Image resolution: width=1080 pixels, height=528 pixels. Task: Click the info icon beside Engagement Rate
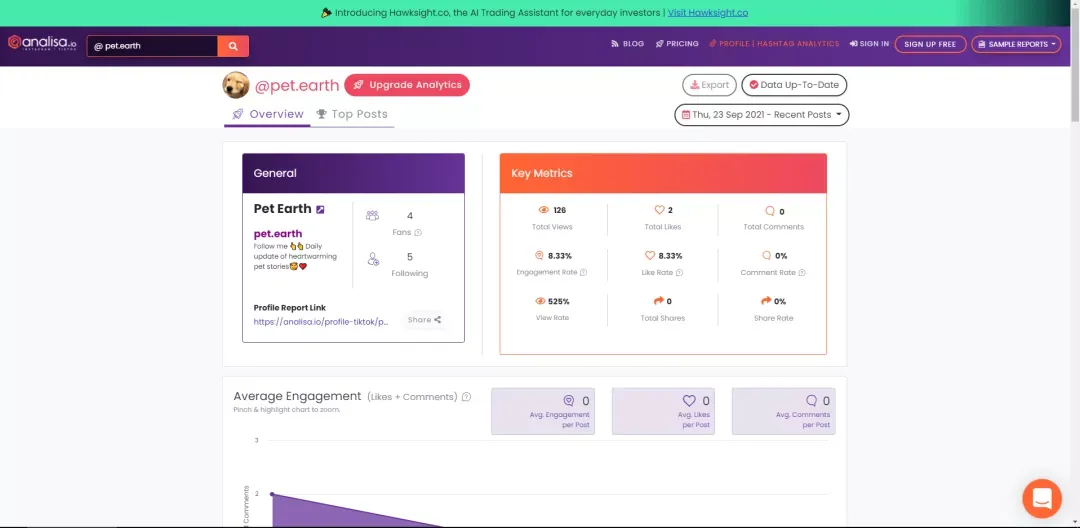coord(583,273)
